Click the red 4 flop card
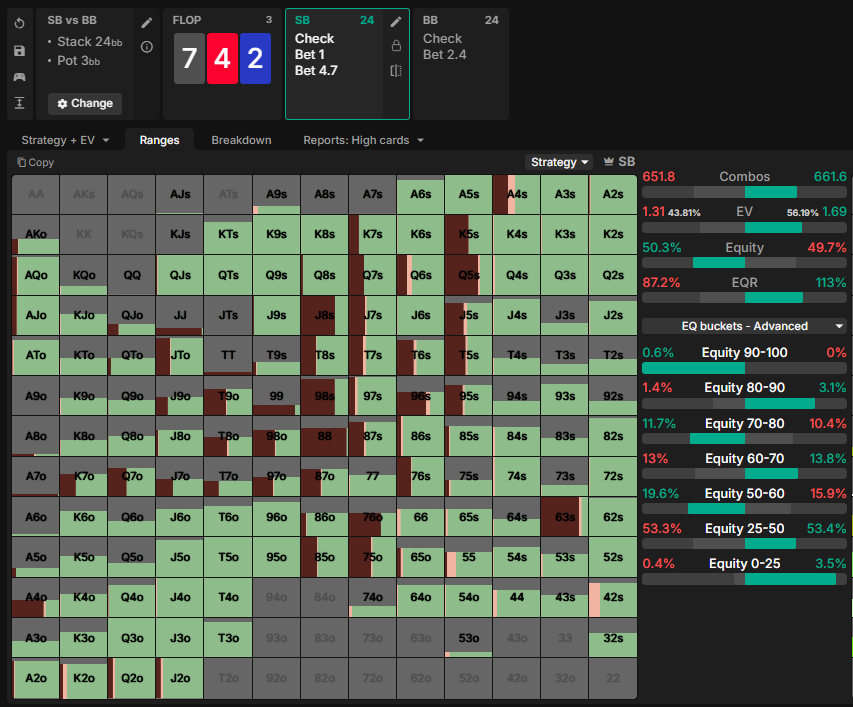853x707 pixels. (222, 59)
